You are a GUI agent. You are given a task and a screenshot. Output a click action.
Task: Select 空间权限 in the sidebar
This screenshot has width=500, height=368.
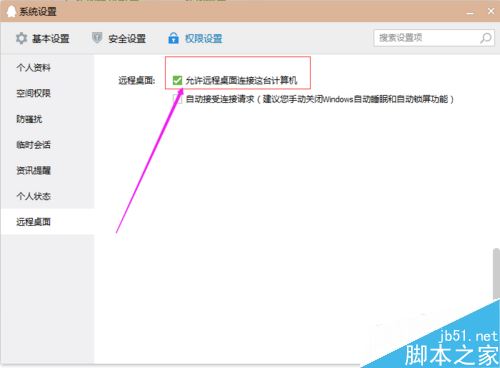click(x=47, y=93)
